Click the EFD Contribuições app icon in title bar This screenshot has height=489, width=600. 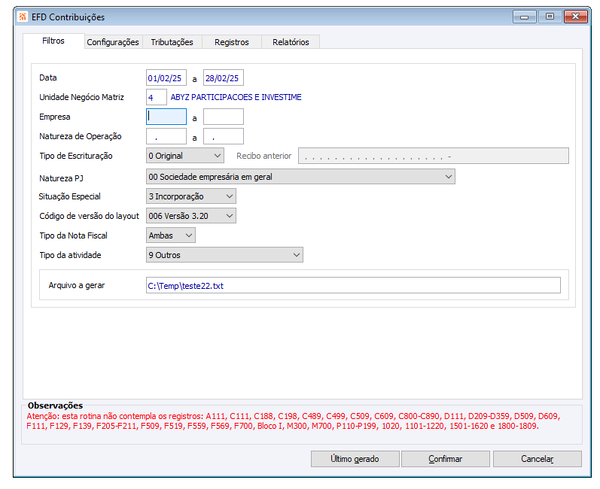[x=23, y=17]
